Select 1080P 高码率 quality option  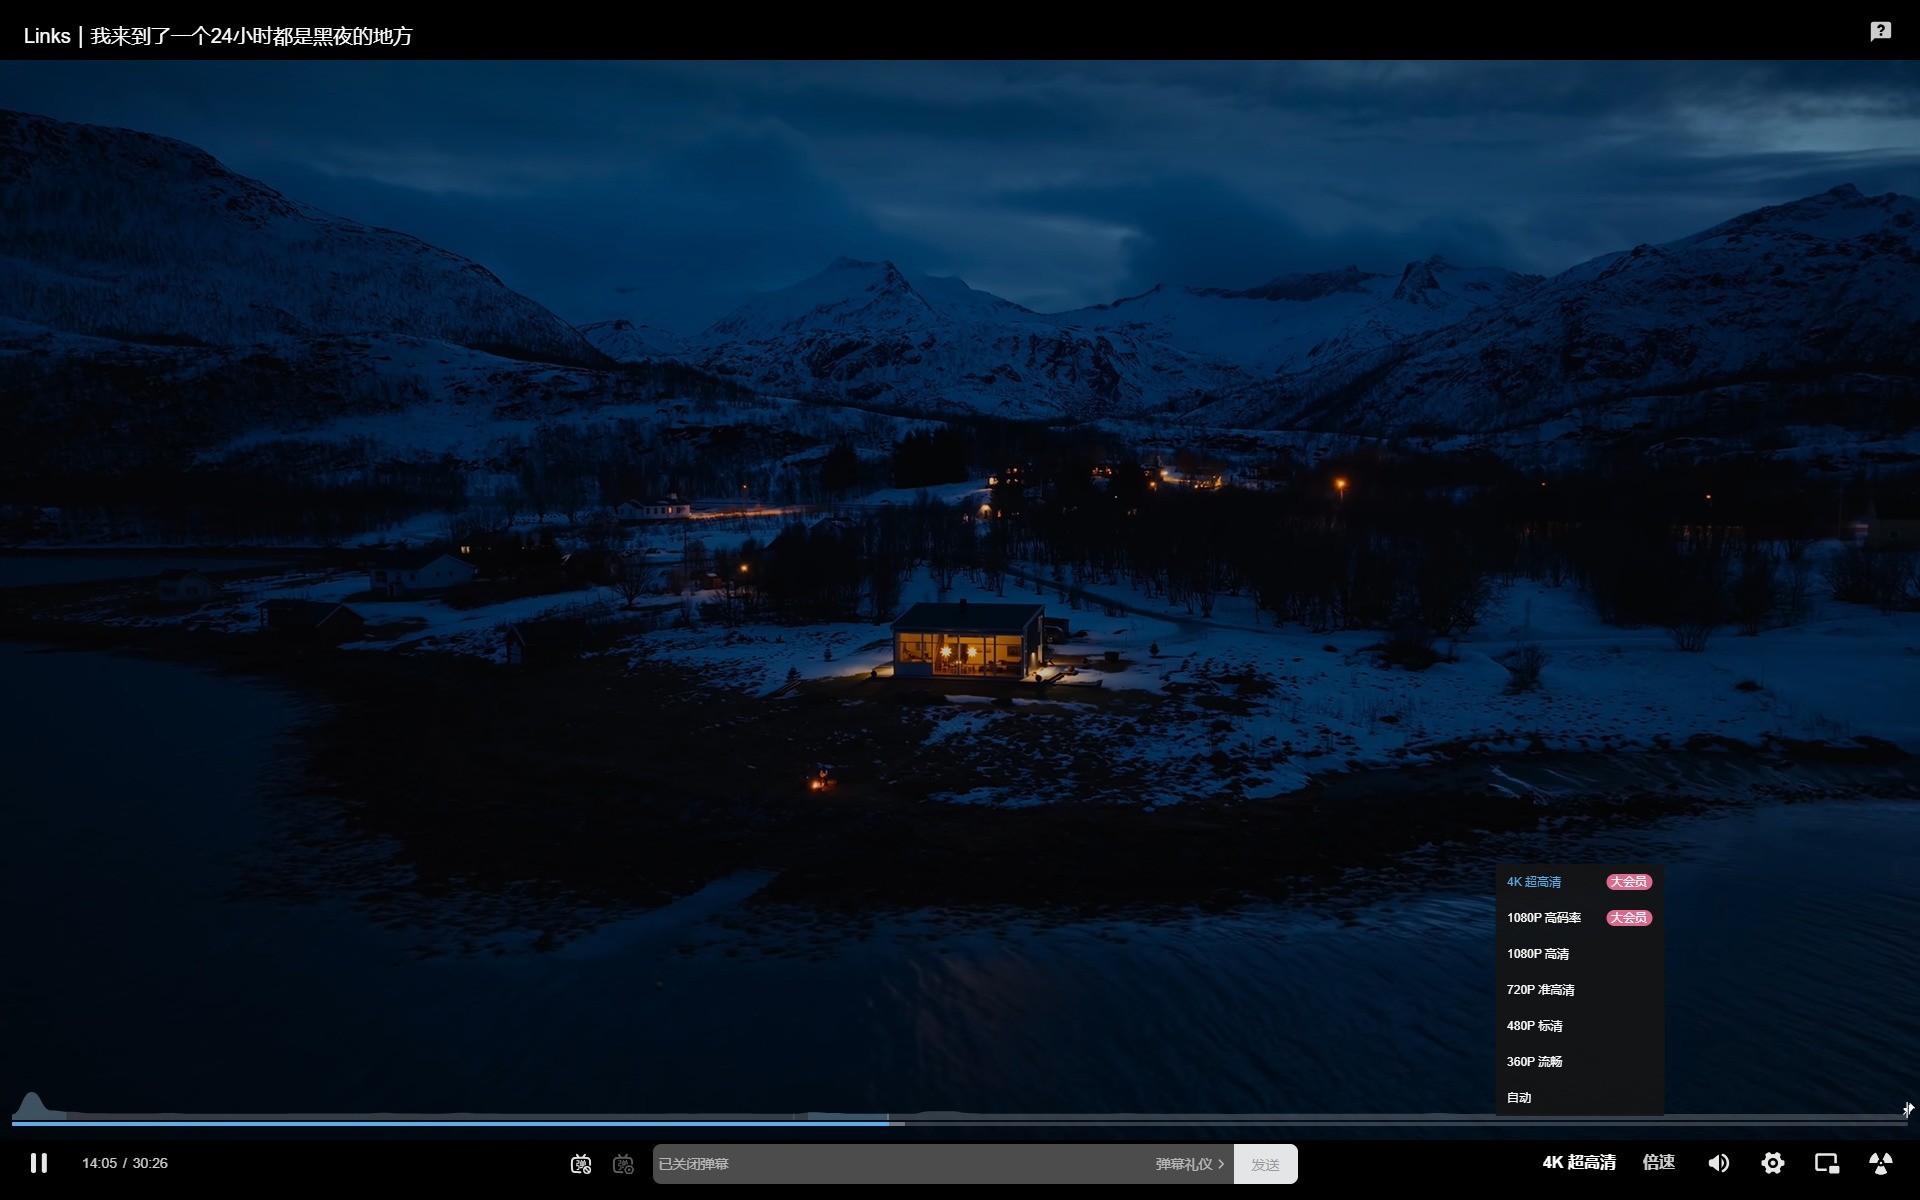coord(1544,918)
